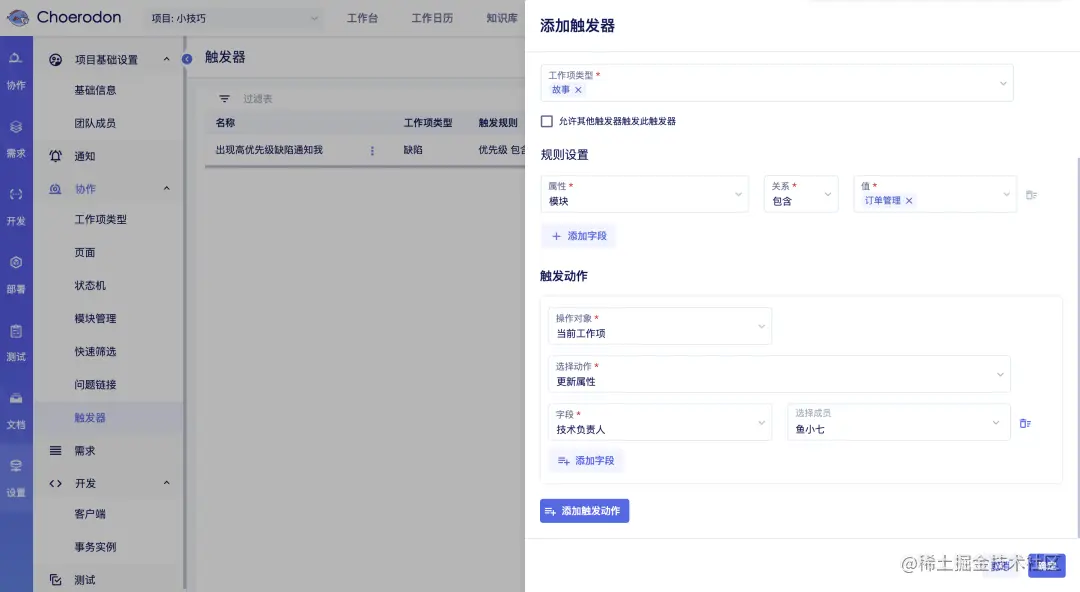
Task: Open the 设置 section in left rail
Action: click(16, 478)
